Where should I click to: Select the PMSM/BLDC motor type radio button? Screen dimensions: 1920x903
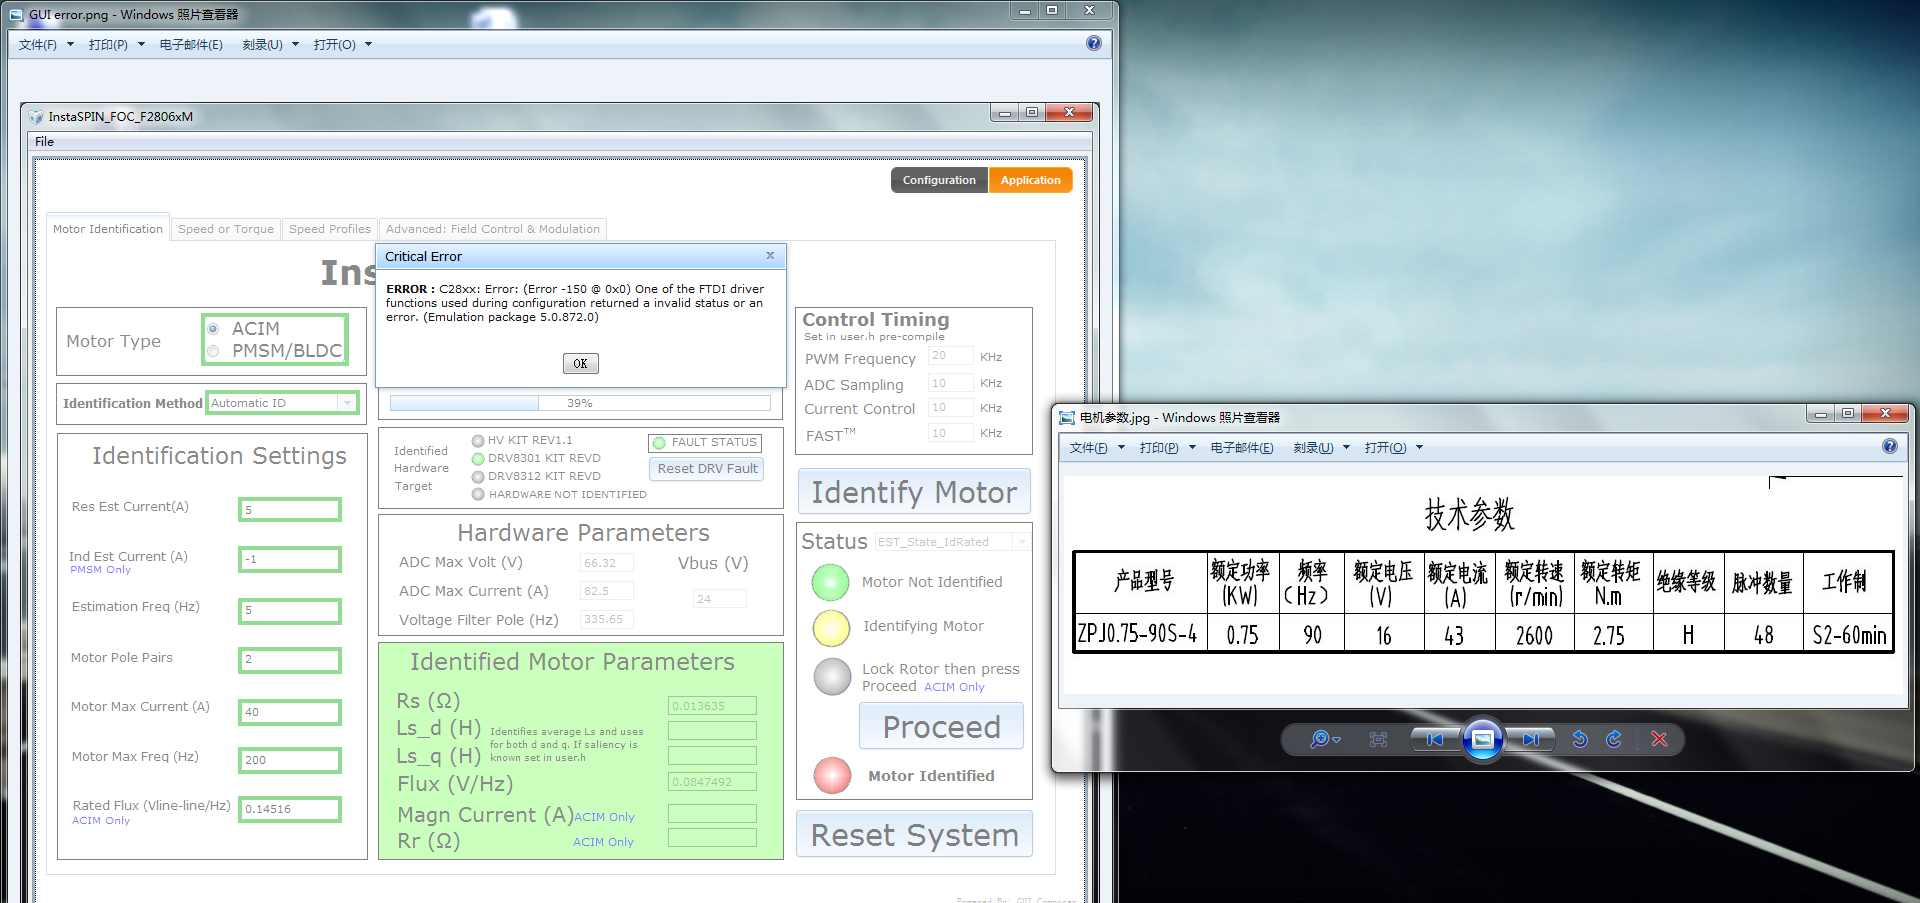point(213,351)
